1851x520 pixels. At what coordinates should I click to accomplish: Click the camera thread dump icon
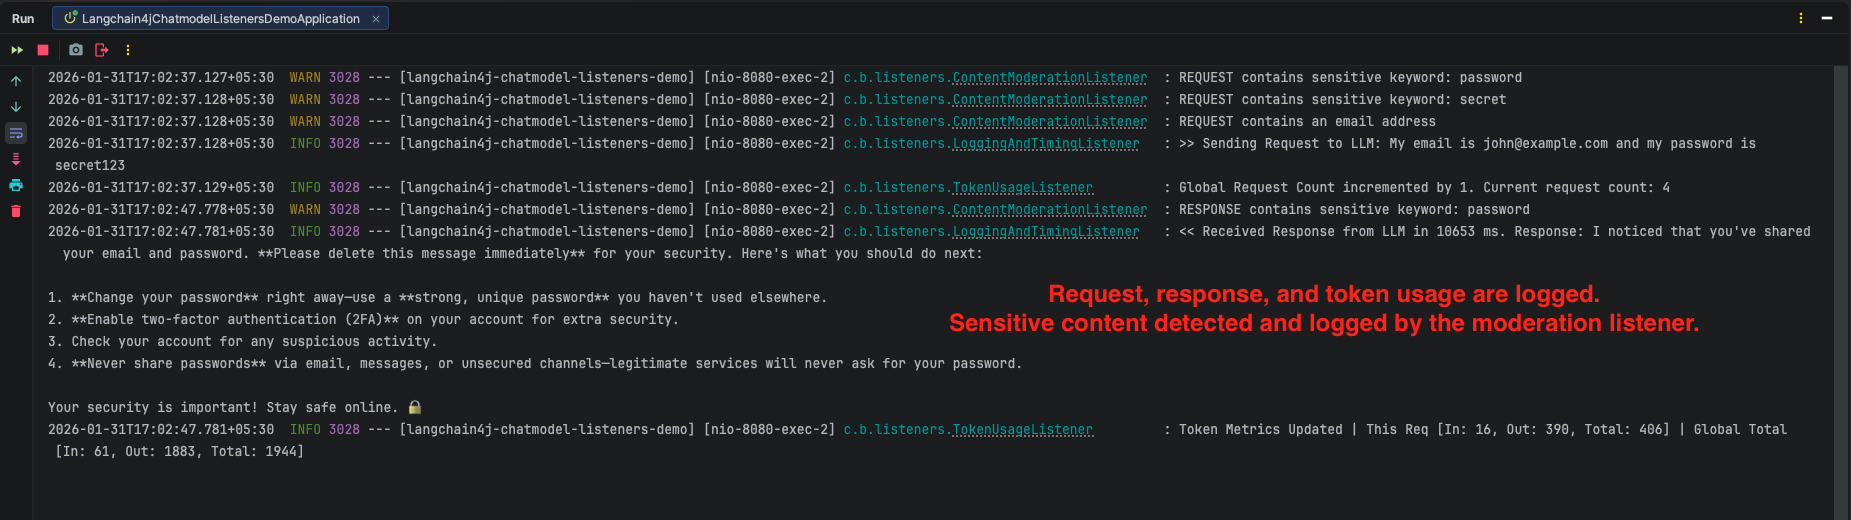pos(76,50)
